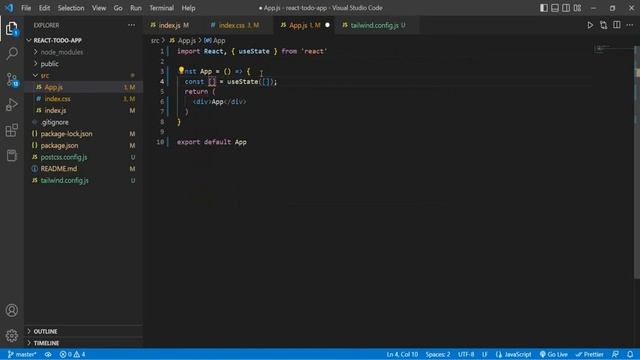The width and height of the screenshot is (640, 360).
Task: Open the Manage gear icon
Action: 12,336
